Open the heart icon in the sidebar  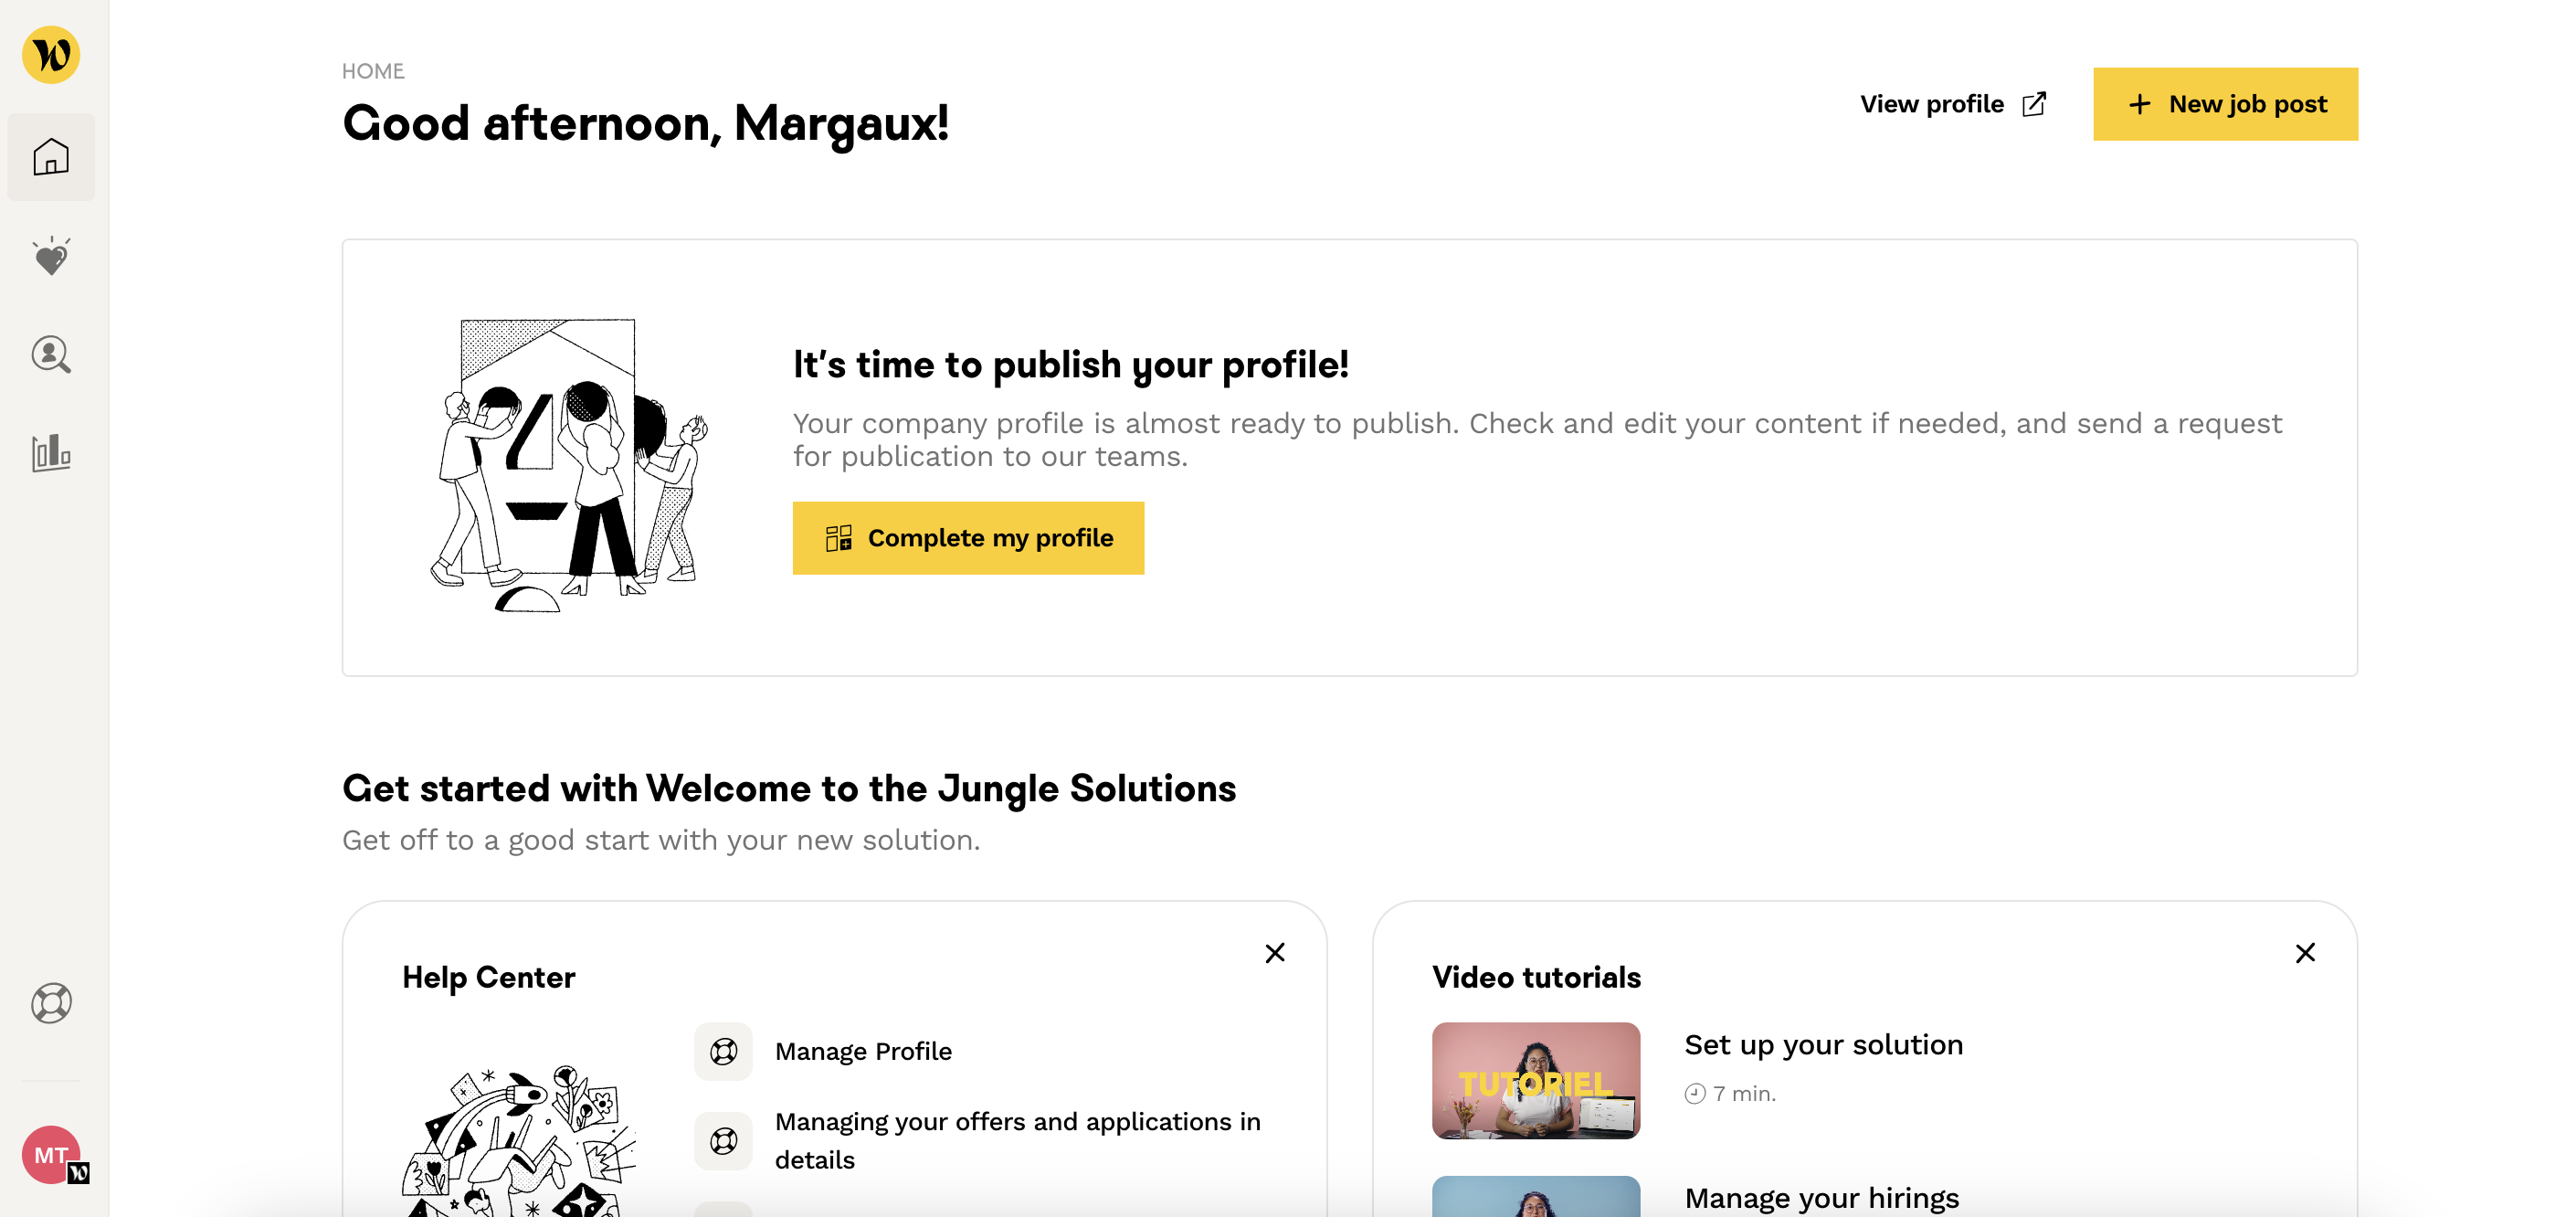pyautogui.click(x=51, y=257)
